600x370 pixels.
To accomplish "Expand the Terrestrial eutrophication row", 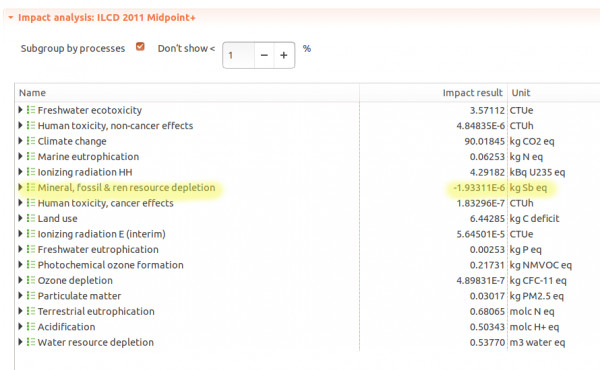I will coord(20,311).
